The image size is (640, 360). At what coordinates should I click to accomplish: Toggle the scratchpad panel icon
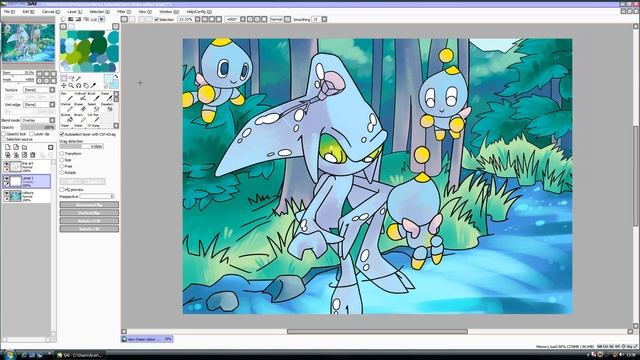pyautogui.click(x=102, y=19)
